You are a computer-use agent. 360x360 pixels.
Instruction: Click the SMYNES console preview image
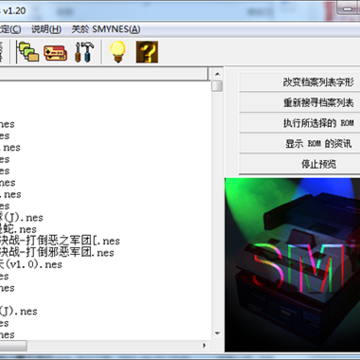pos(292,265)
